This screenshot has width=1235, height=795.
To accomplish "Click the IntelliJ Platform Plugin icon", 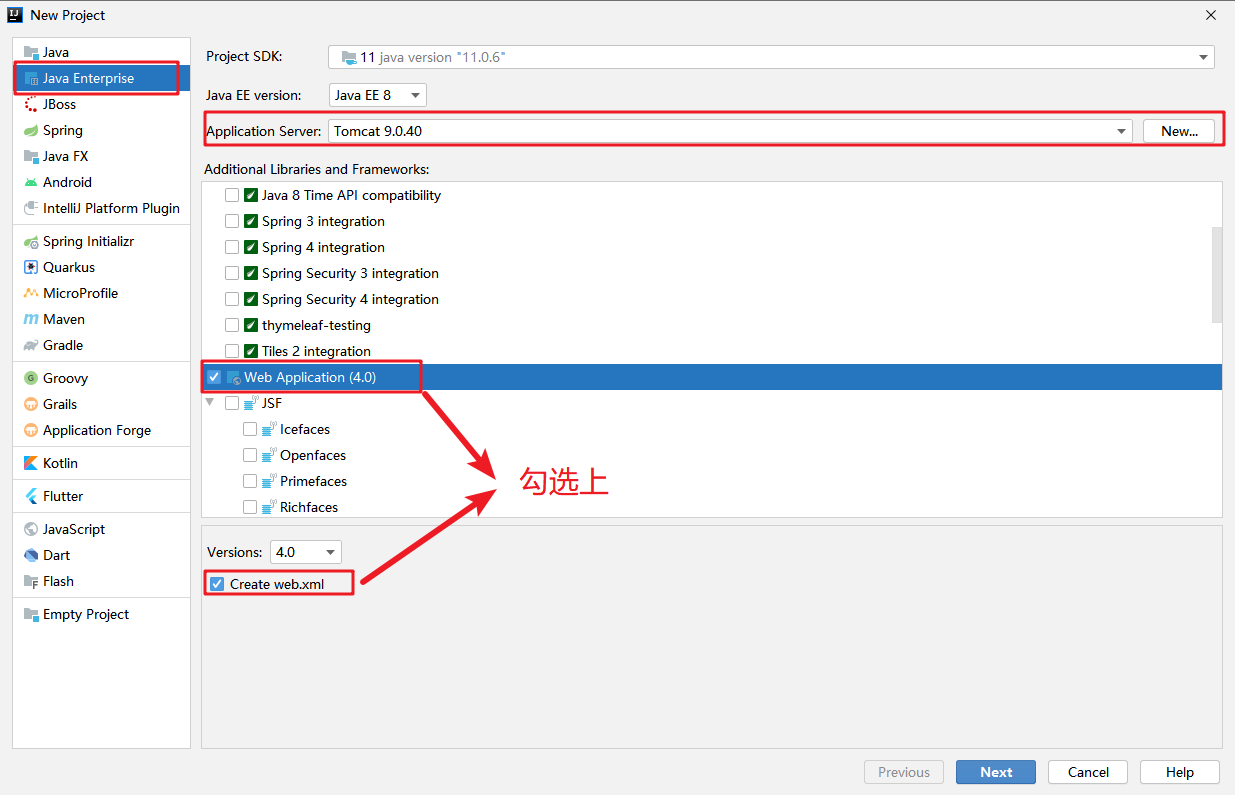I will (x=31, y=208).
